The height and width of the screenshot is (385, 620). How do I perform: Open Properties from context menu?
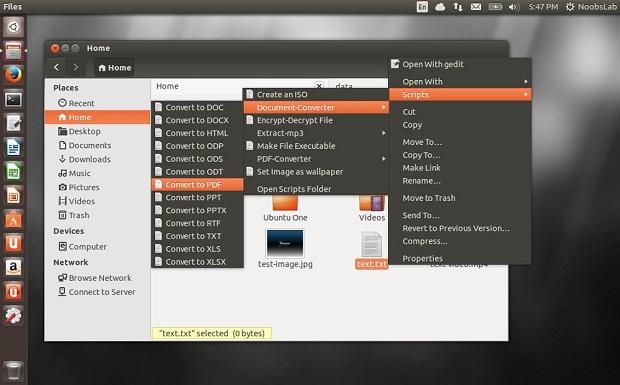click(x=460, y=259)
